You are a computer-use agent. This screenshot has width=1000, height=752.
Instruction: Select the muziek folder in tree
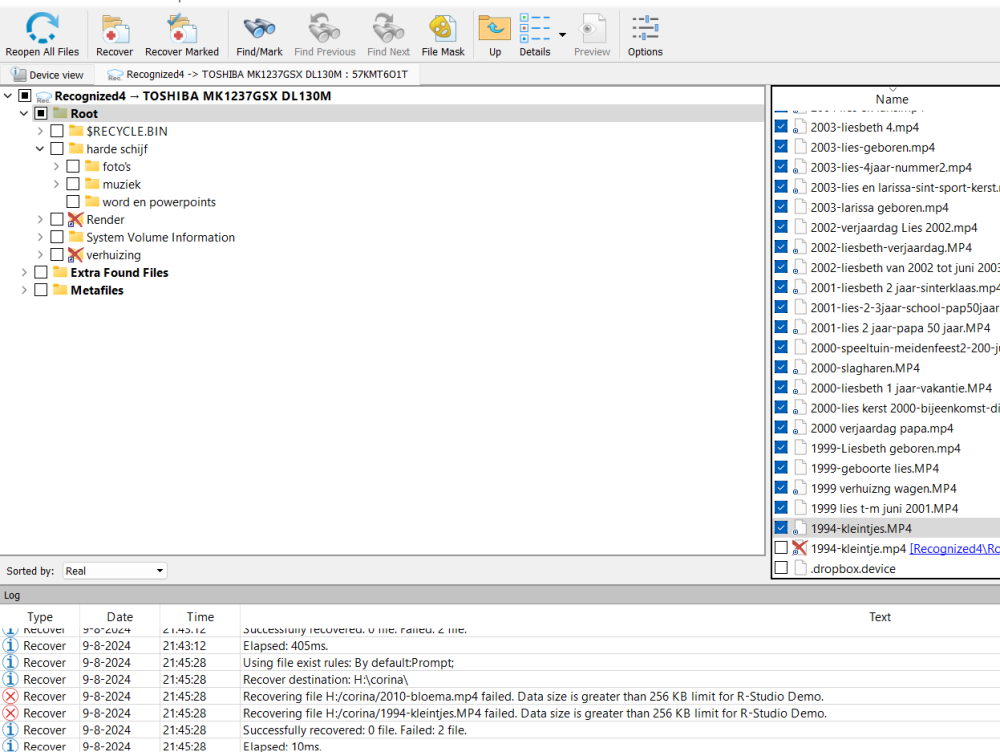tap(121, 184)
